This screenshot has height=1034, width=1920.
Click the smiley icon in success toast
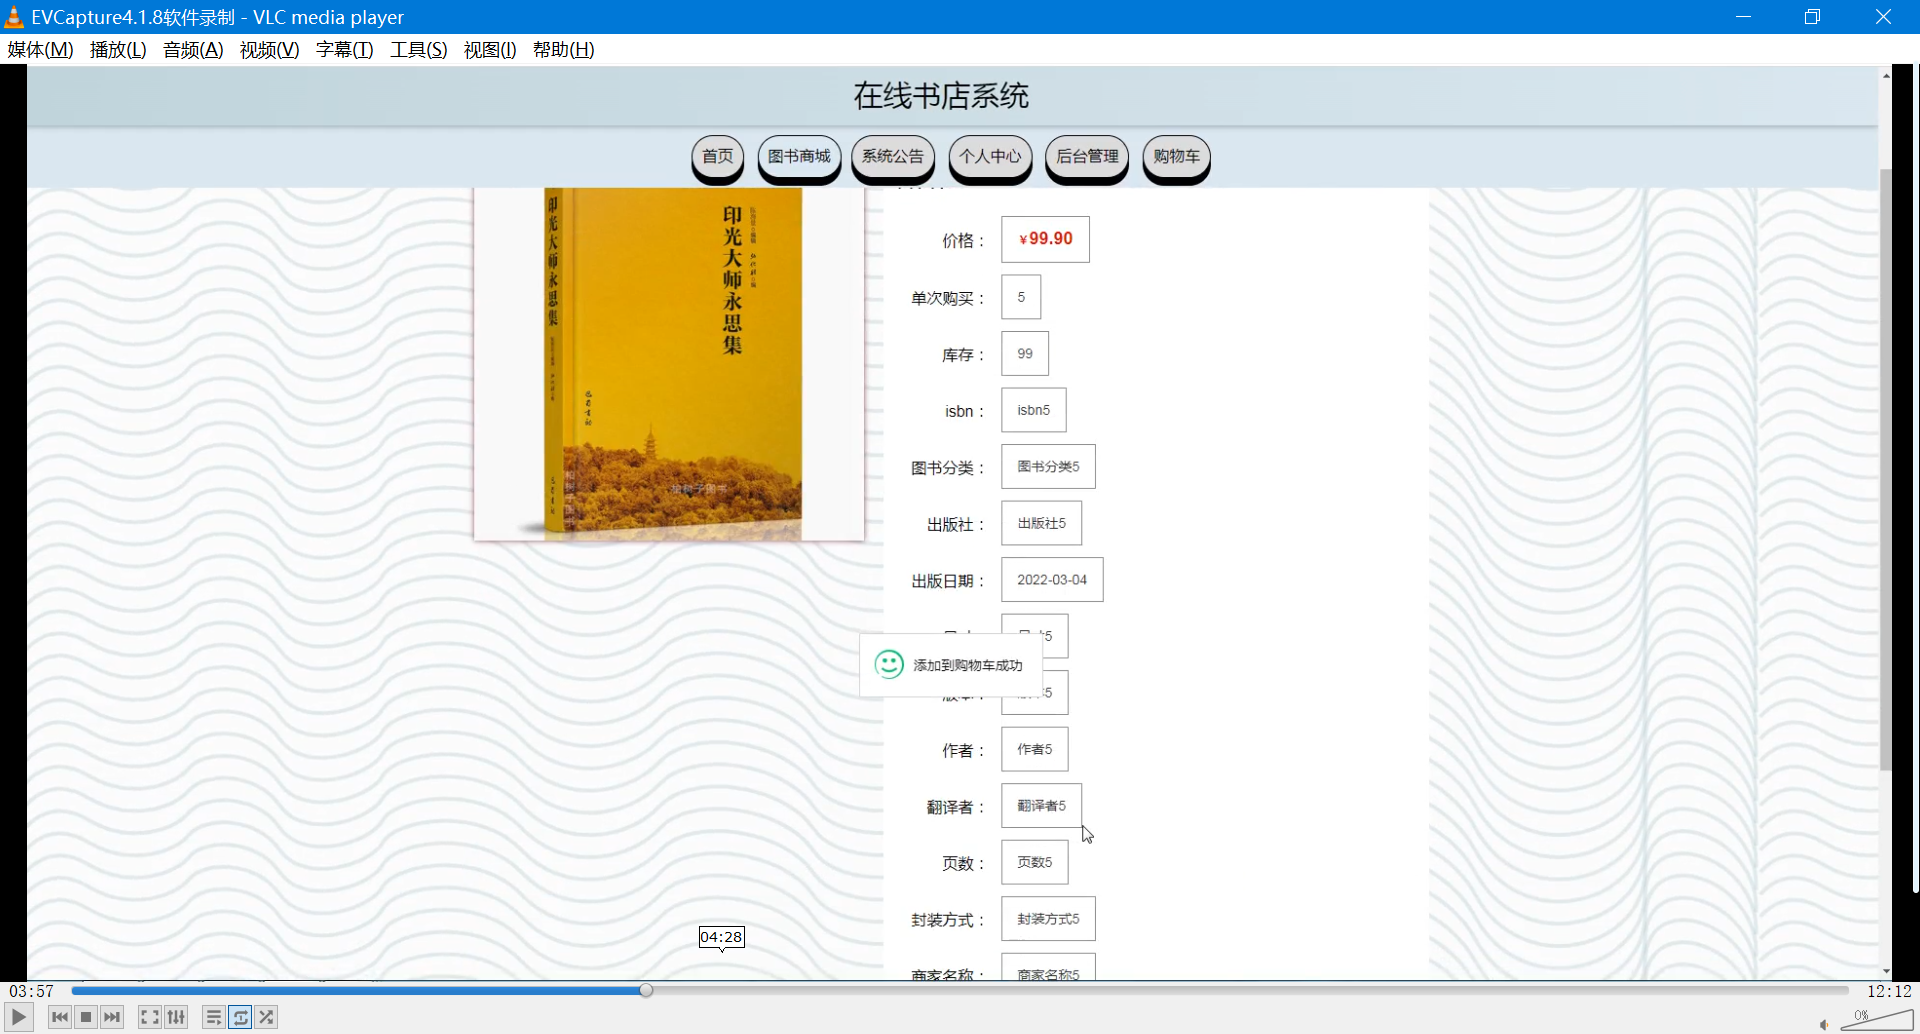(889, 664)
